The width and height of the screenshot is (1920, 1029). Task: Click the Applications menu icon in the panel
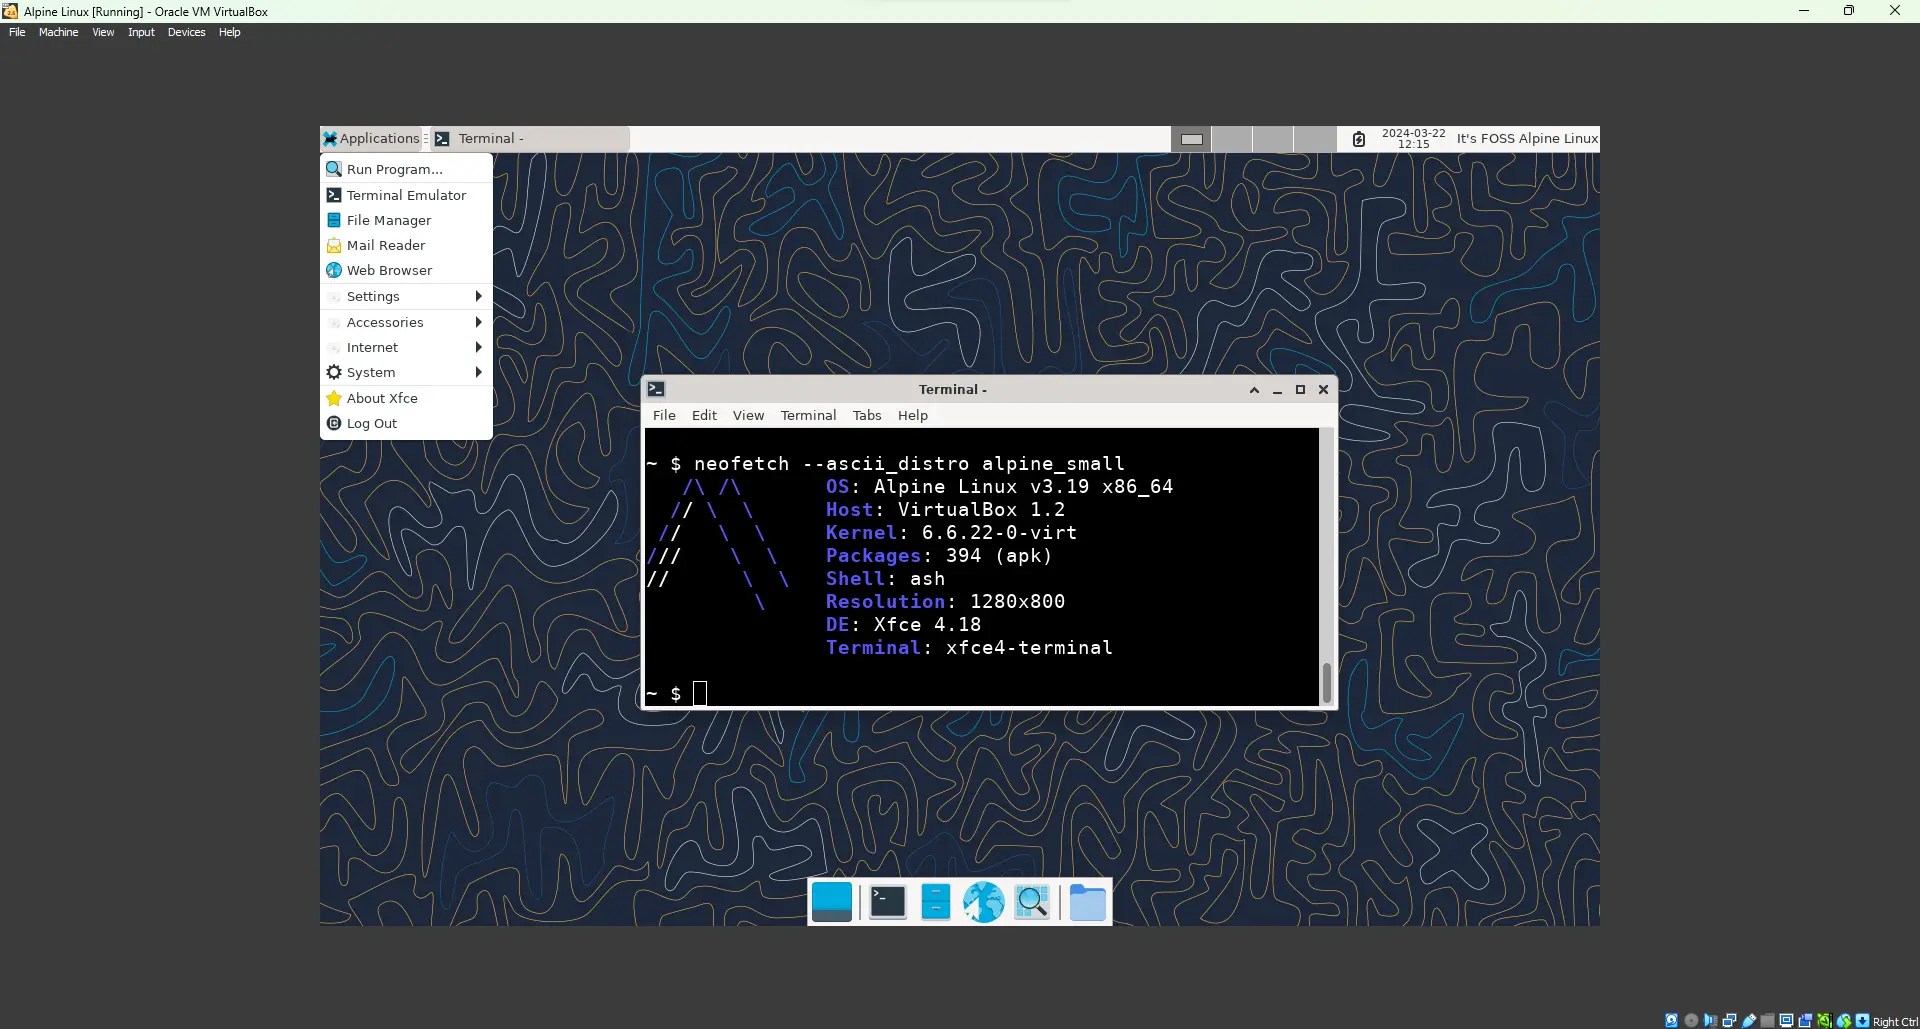(x=330, y=138)
